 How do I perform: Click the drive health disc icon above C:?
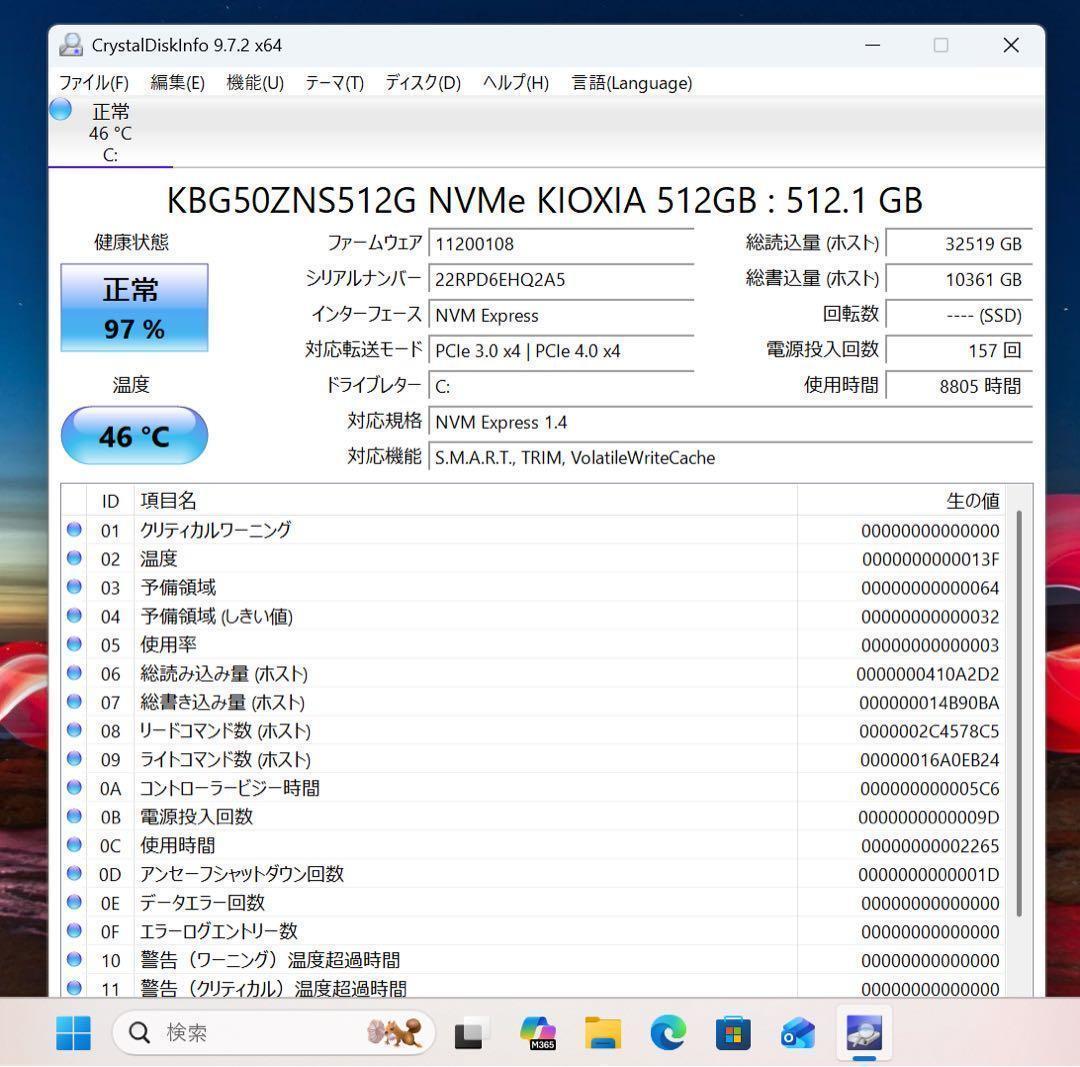click(60, 109)
